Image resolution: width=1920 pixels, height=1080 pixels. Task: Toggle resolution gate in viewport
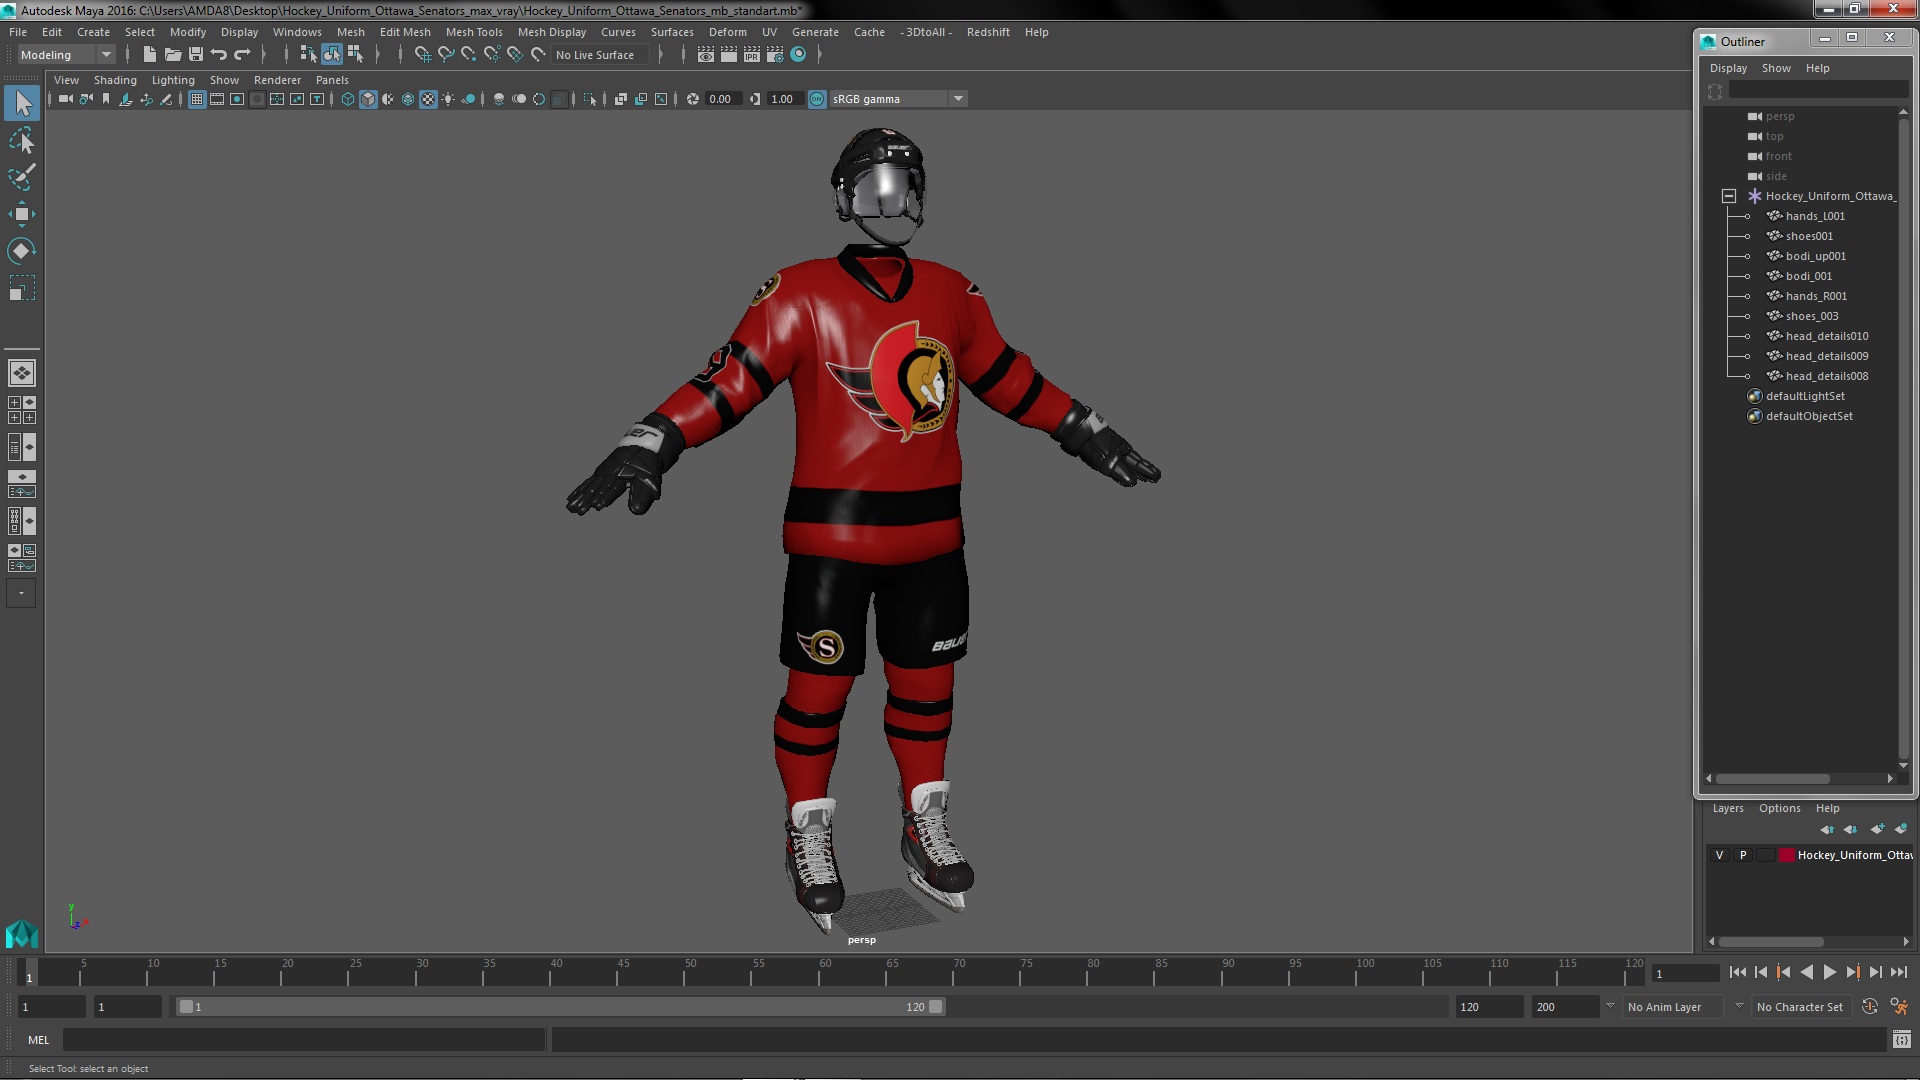237,99
